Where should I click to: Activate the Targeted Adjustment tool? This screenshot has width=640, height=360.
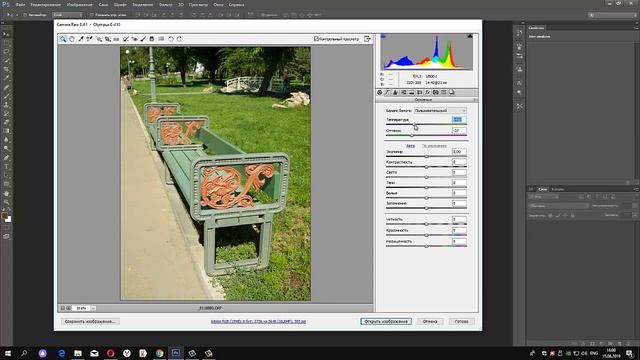98,39
